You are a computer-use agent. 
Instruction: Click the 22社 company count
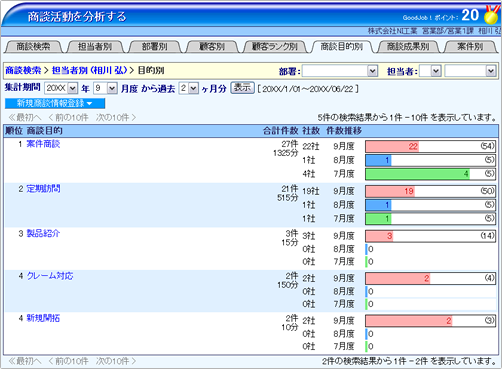pyautogui.click(x=311, y=146)
